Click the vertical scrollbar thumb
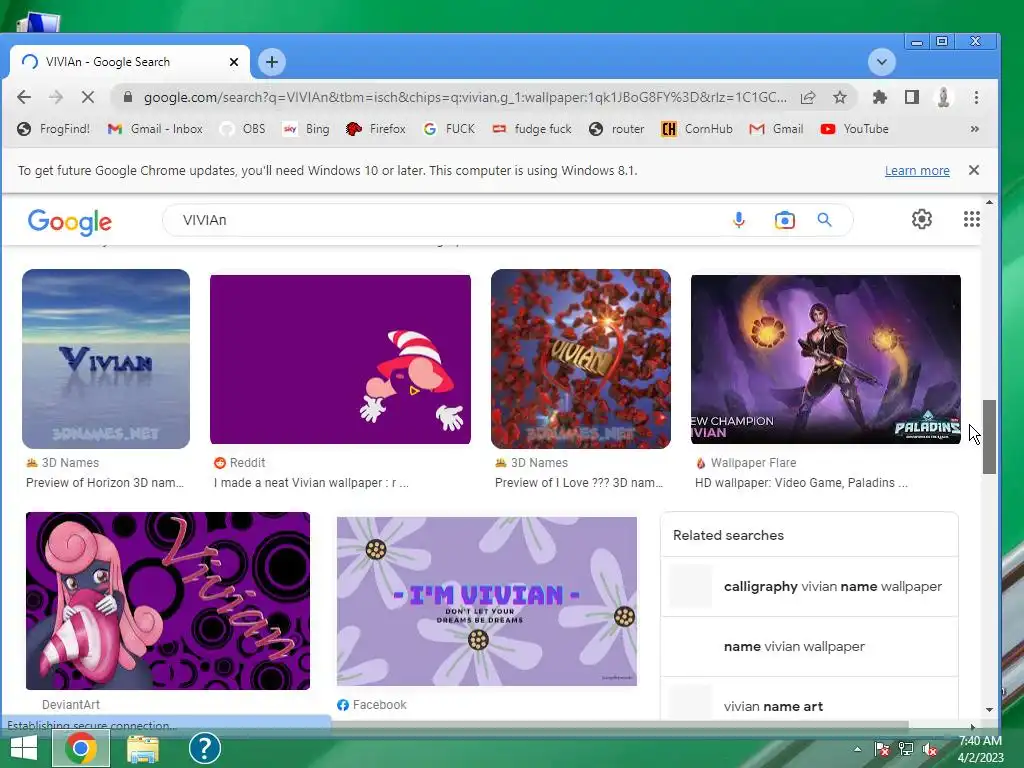This screenshot has width=1024, height=768. click(989, 436)
